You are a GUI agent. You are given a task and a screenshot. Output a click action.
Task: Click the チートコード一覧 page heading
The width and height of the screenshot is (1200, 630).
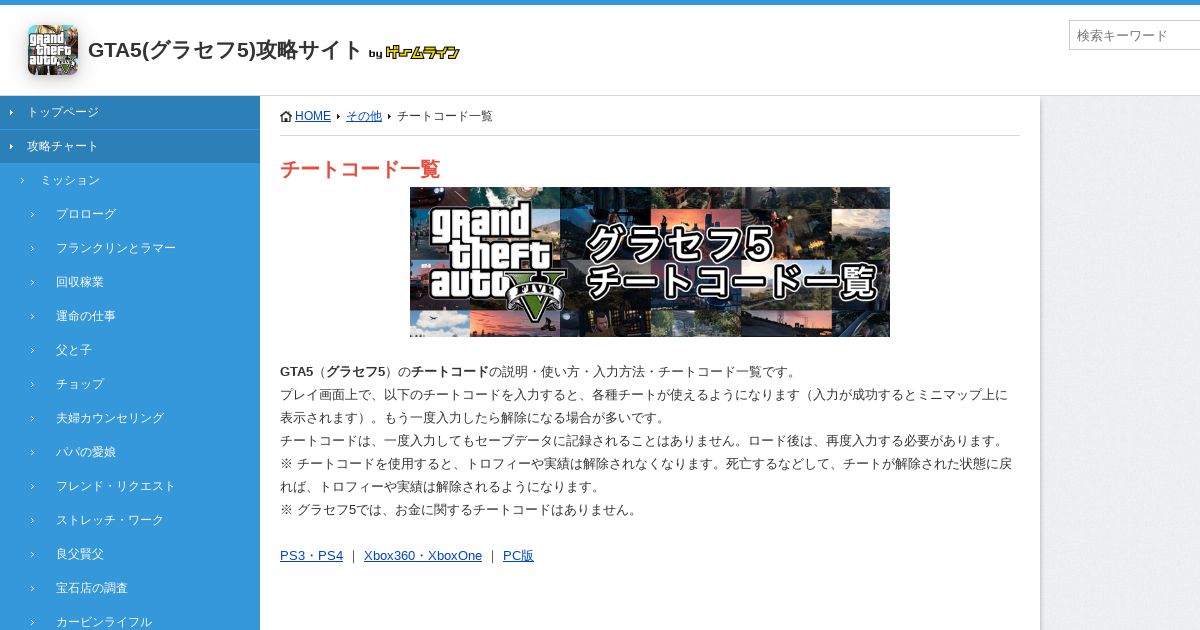click(360, 169)
